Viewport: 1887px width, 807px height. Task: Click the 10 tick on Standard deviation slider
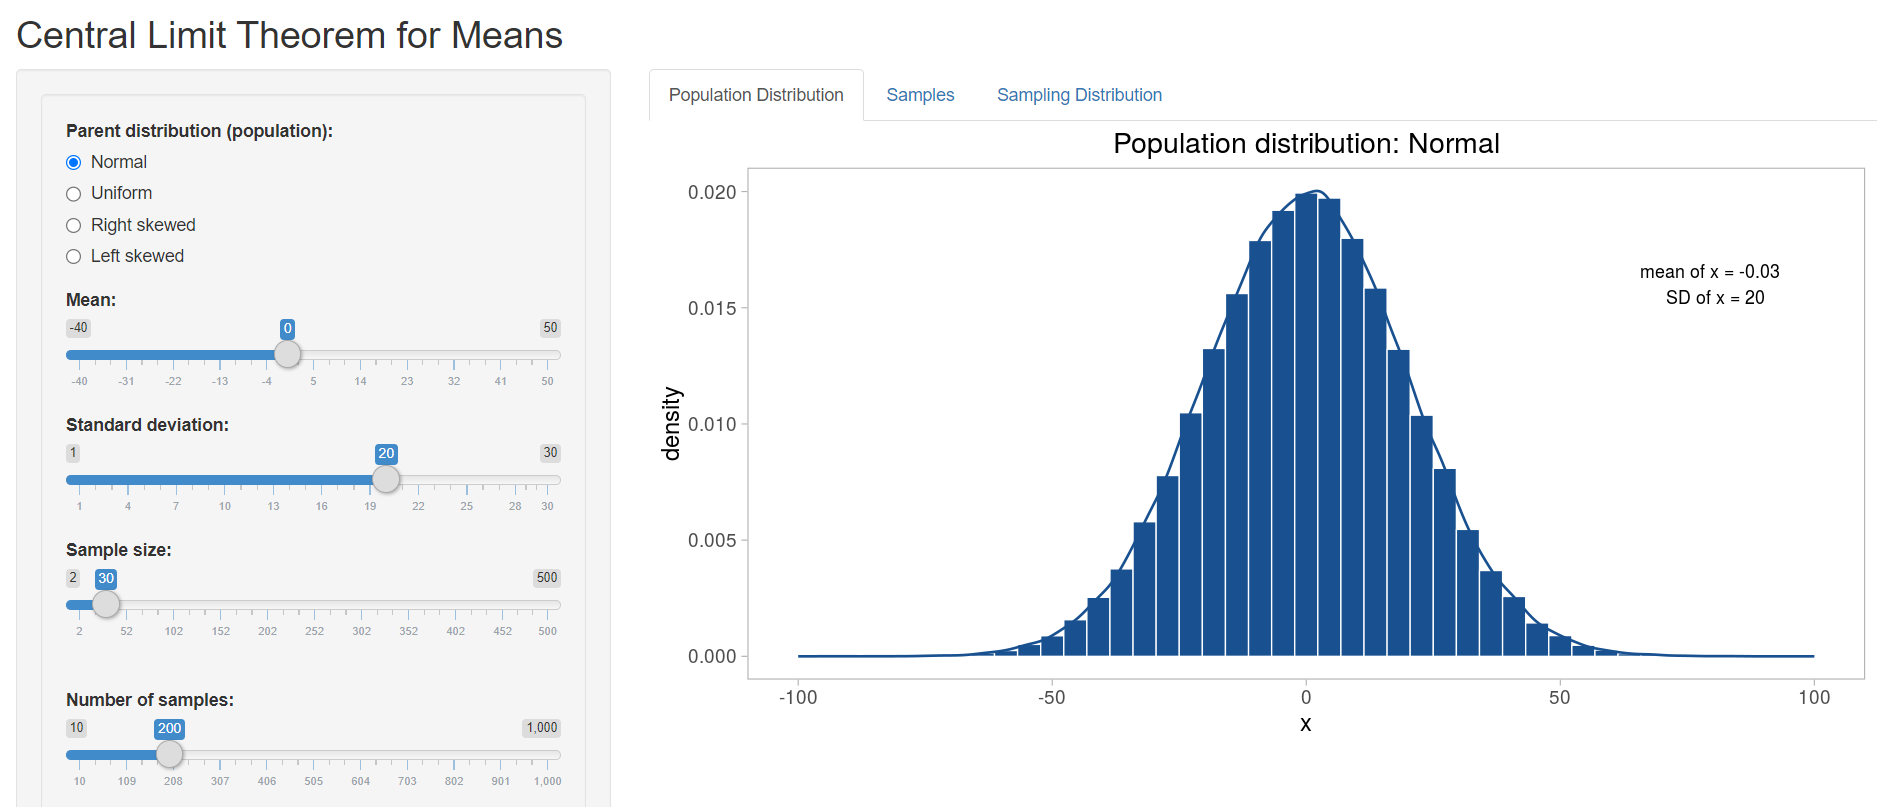(x=225, y=506)
